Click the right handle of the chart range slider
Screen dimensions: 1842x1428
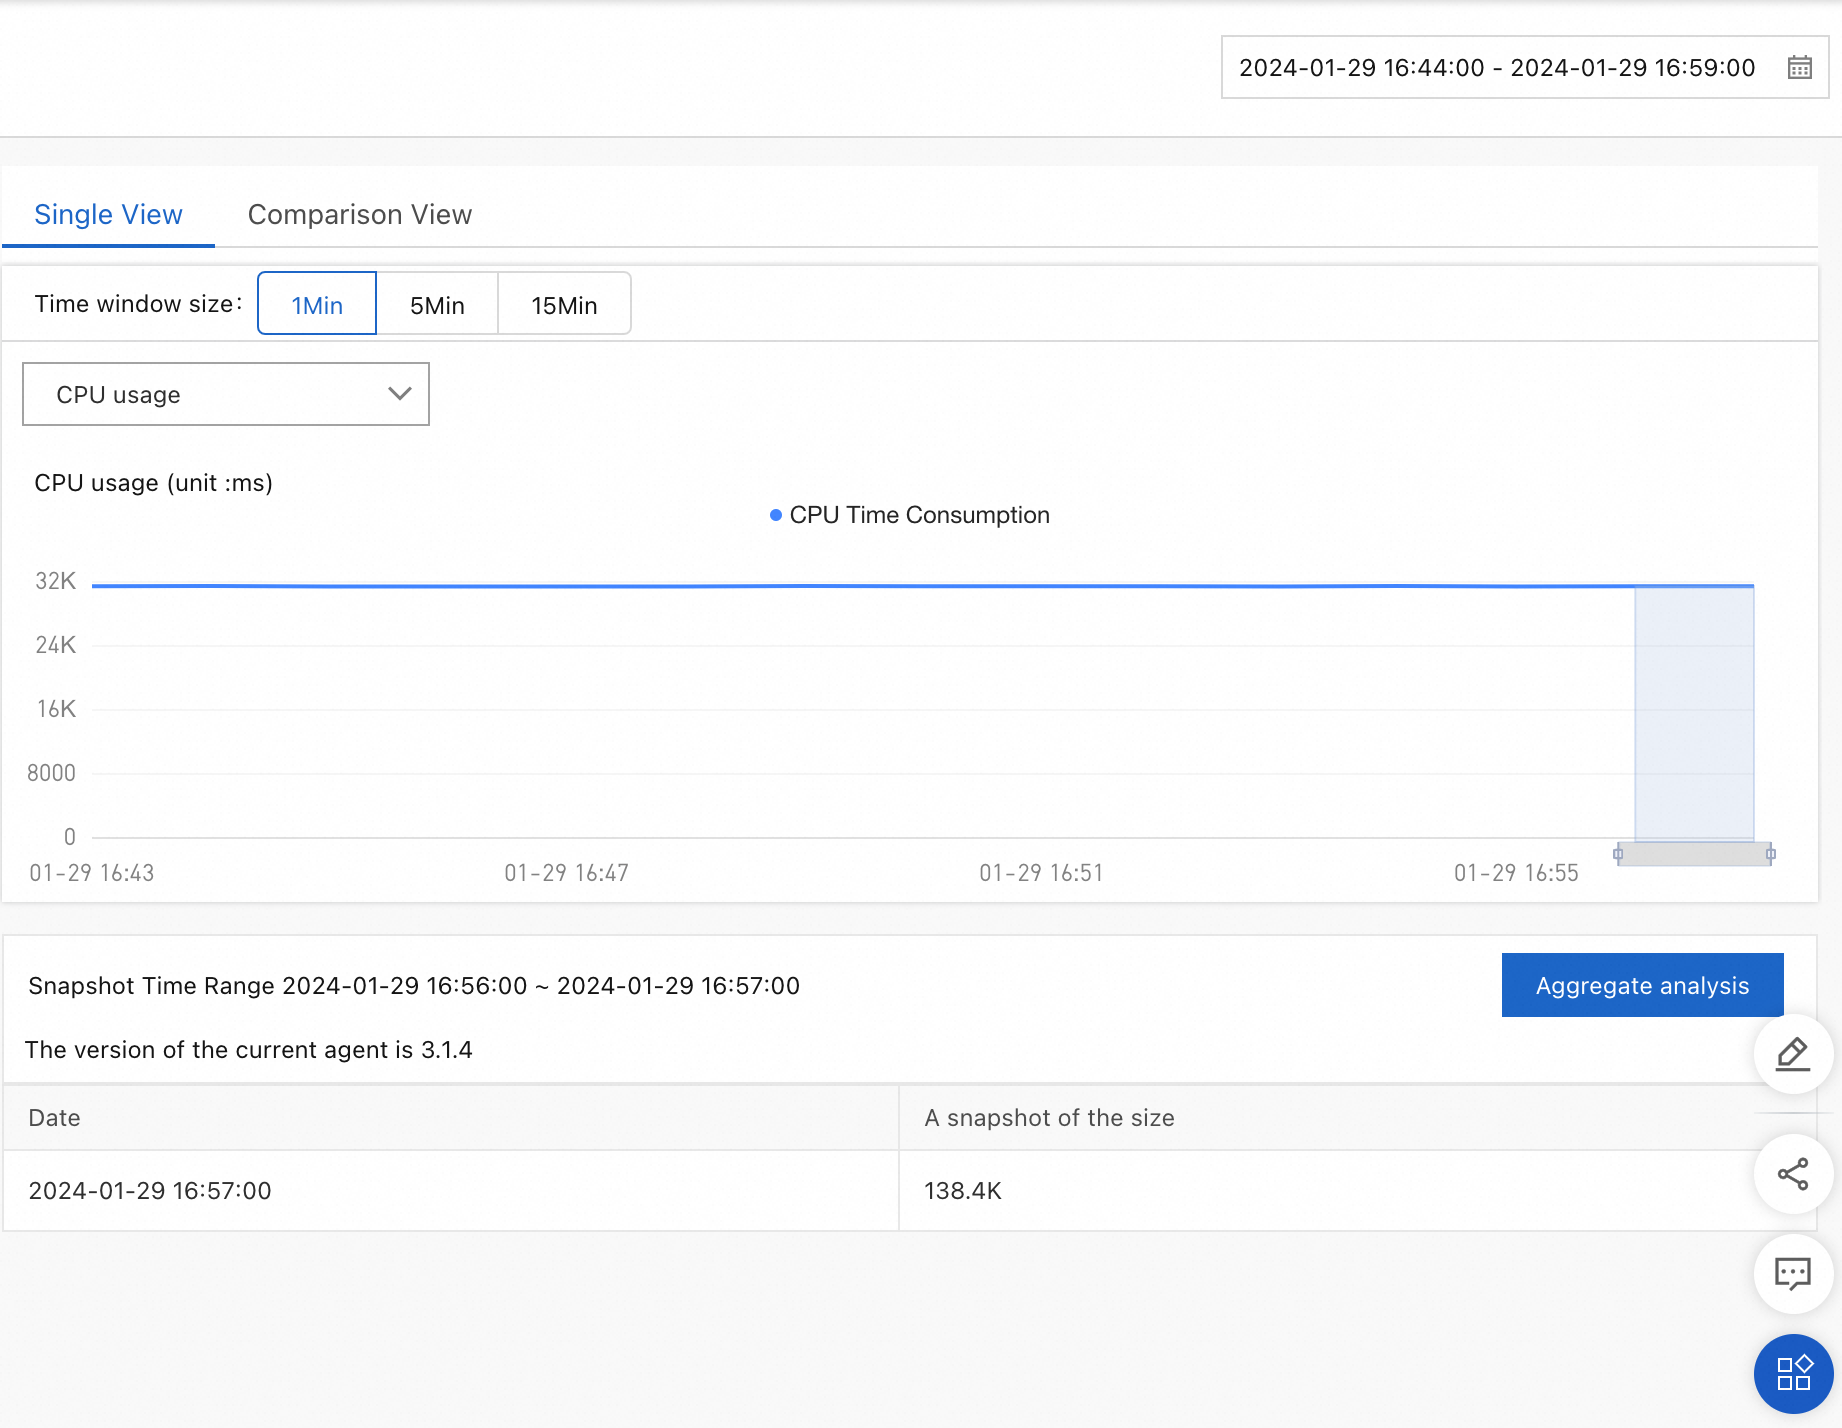pos(1771,854)
